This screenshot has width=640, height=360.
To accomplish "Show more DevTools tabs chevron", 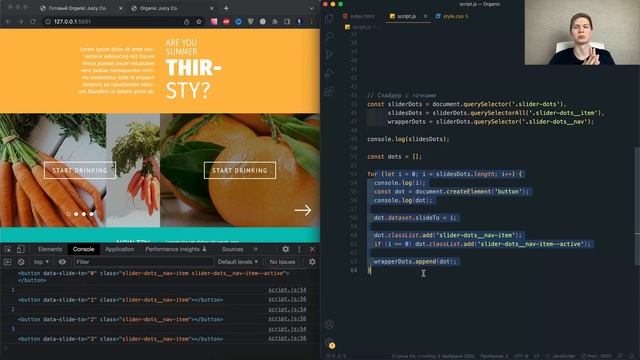I will (x=256, y=249).
